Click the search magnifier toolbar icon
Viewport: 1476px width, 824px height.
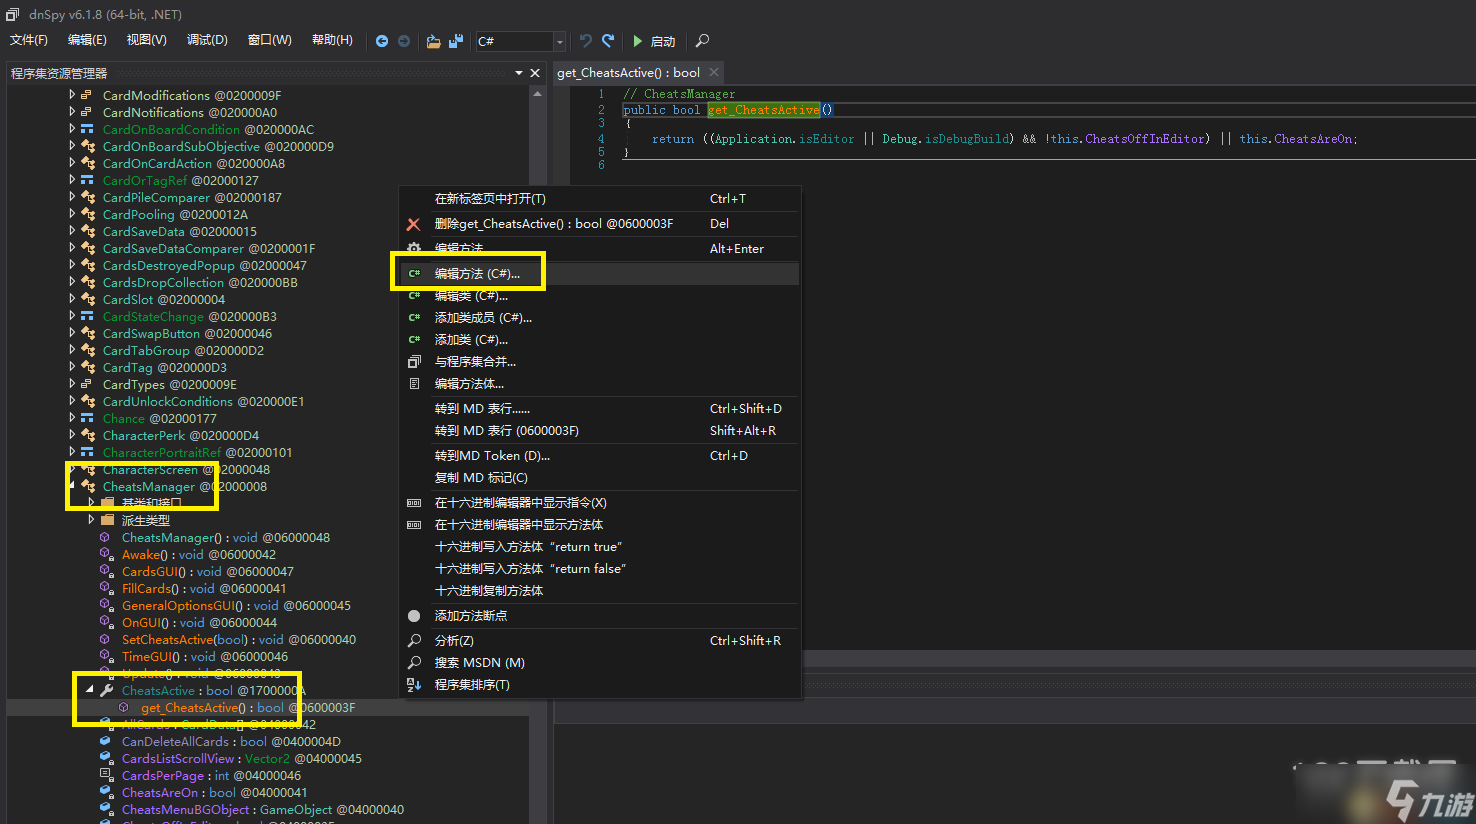coord(702,41)
